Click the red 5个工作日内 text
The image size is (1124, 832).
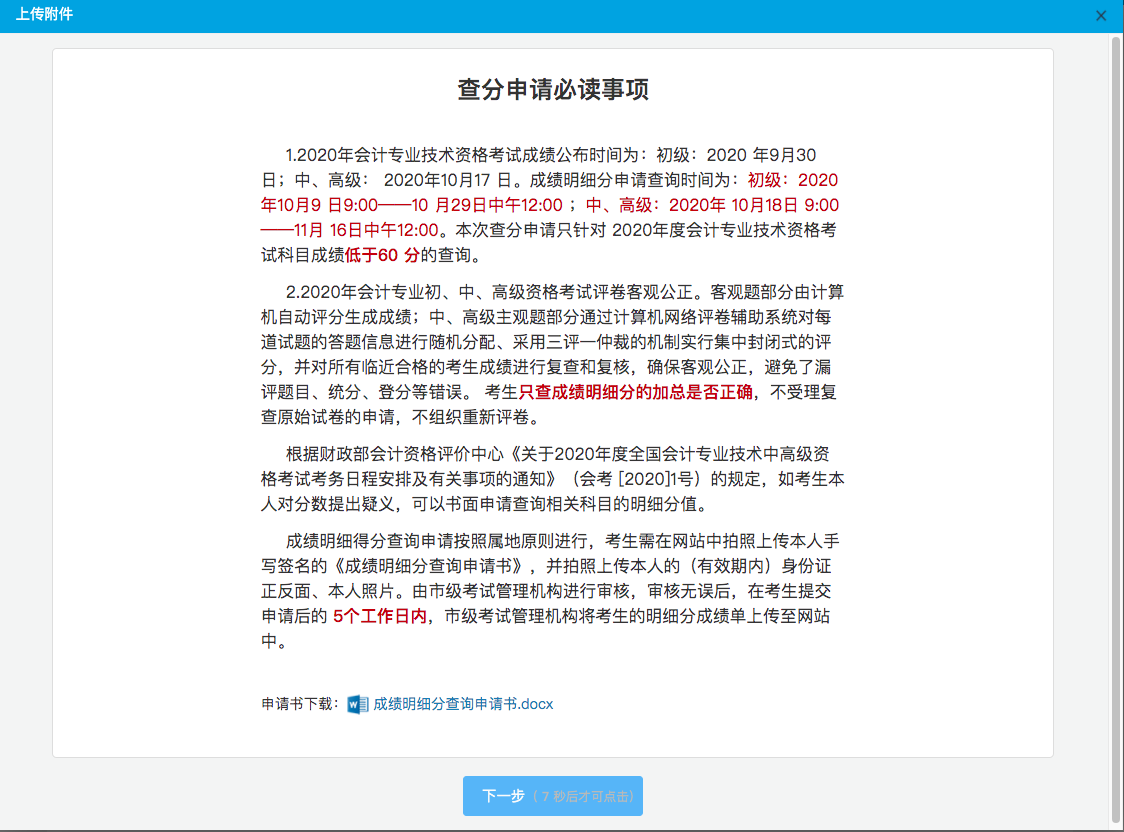point(380,616)
